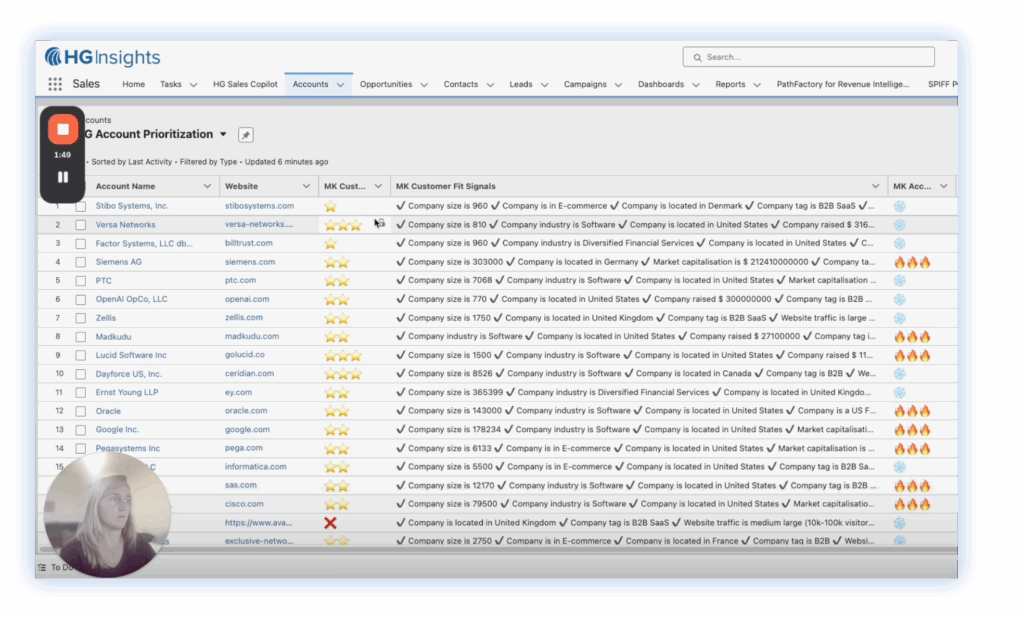Click the HG Insights logo

102,57
